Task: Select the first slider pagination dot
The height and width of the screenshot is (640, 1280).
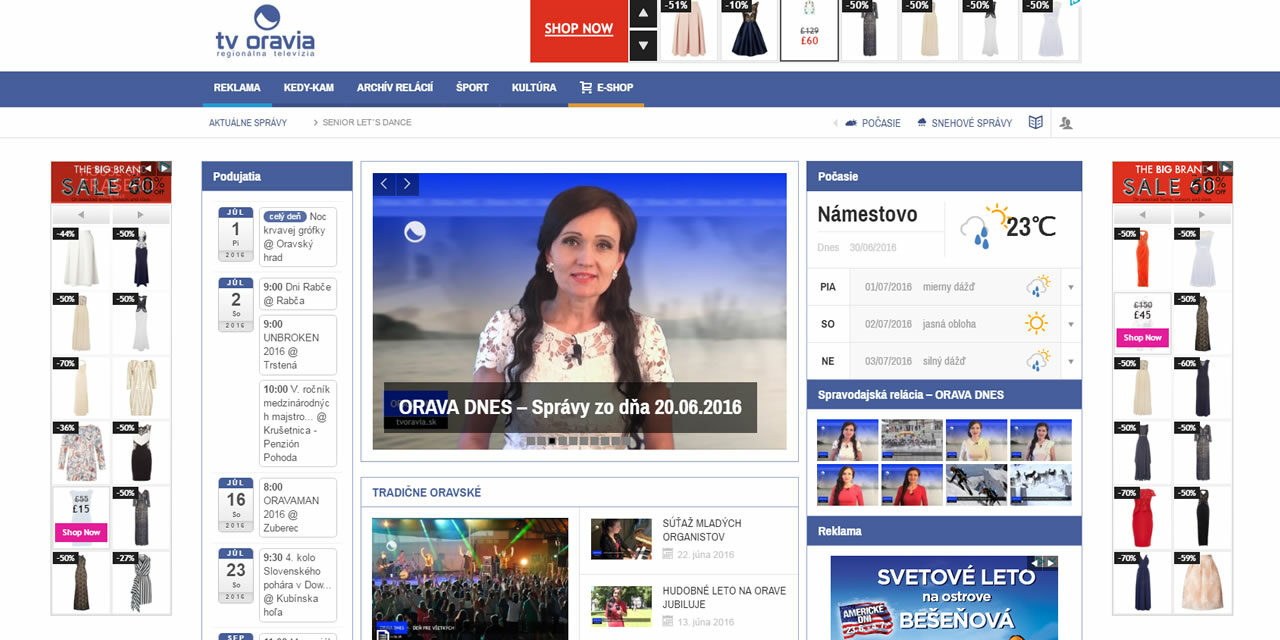Action: tap(530, 441)
